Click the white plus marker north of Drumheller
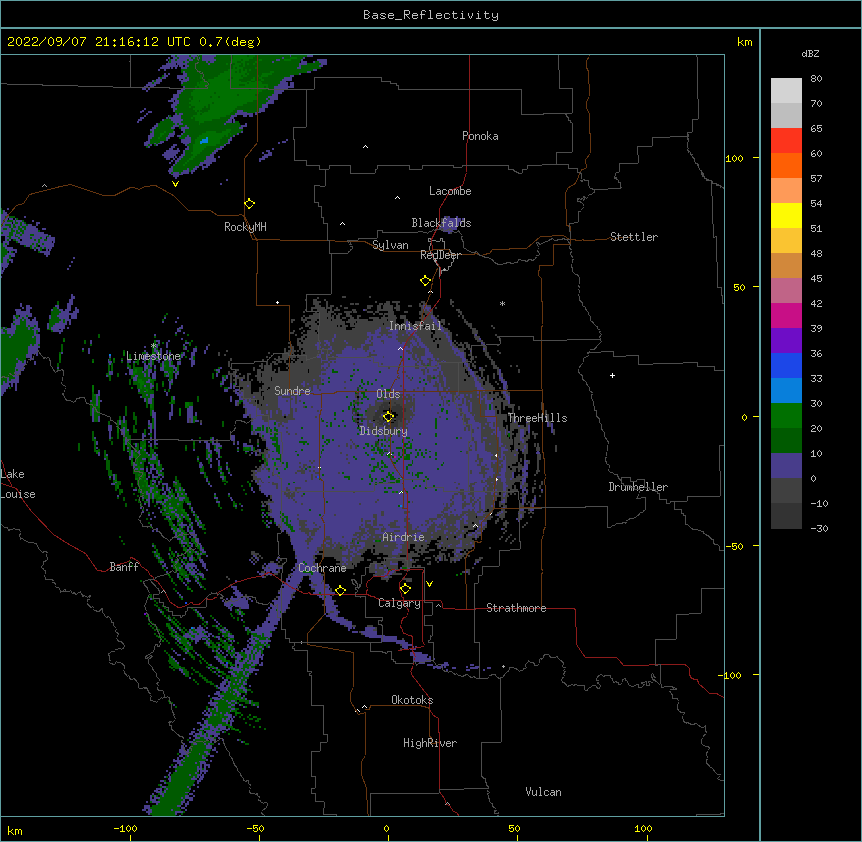 [x=612, y=375]
